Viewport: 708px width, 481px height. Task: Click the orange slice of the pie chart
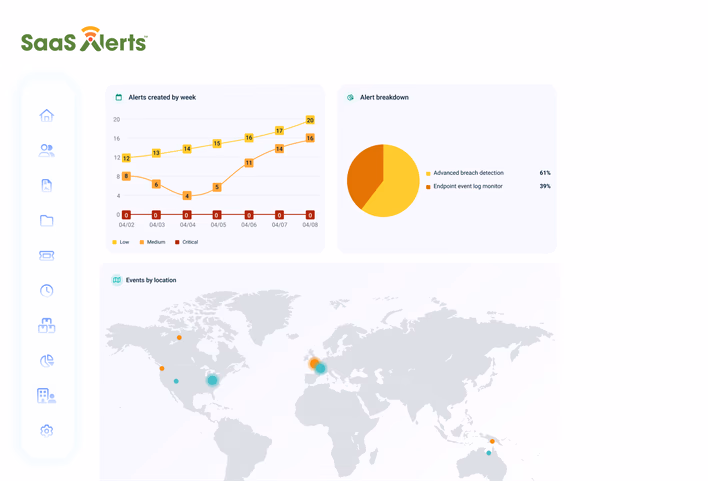[364, 175]
